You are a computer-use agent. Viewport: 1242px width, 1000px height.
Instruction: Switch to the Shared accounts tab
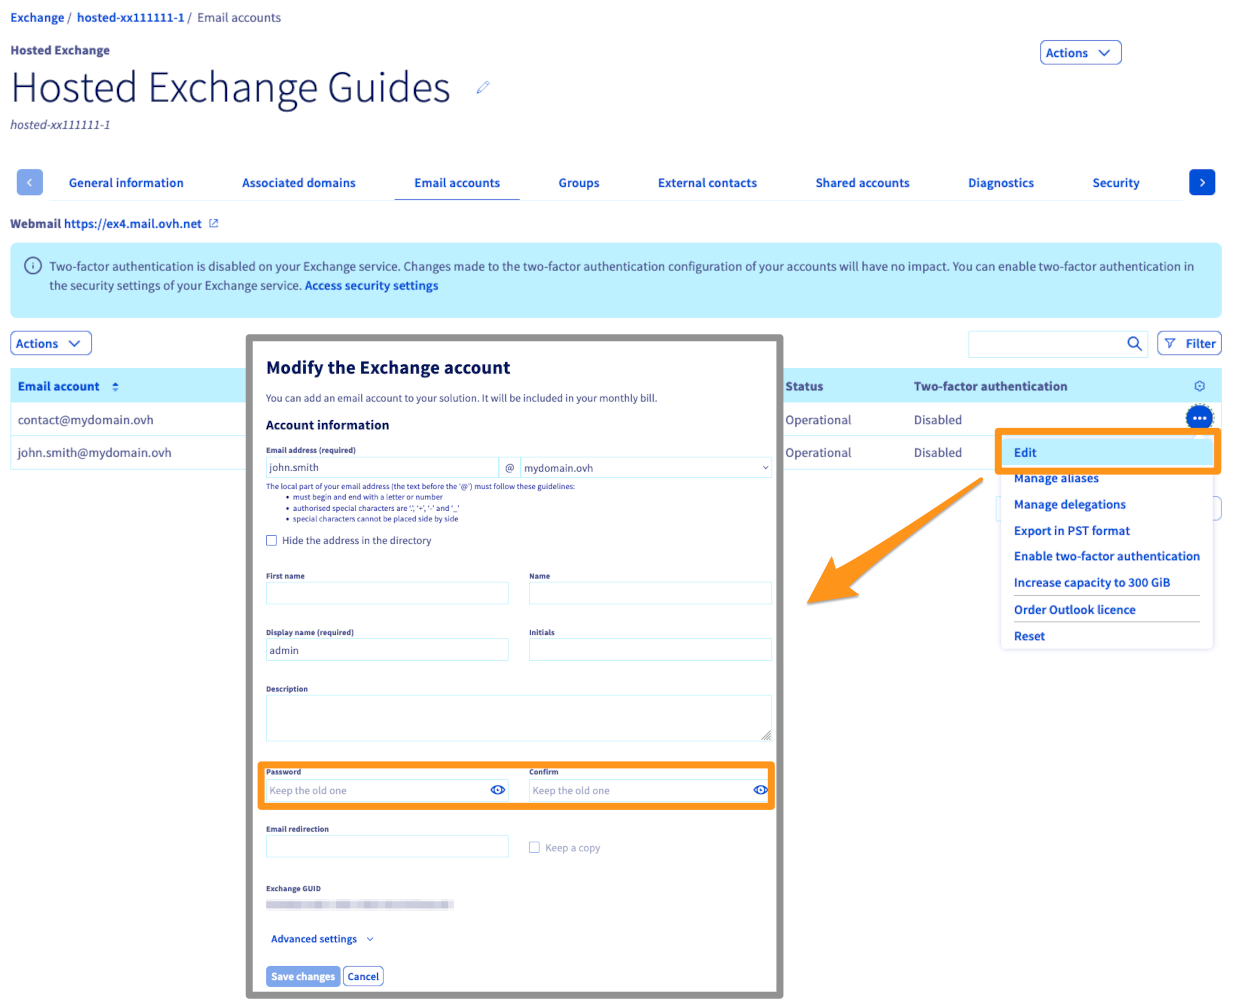(862, 183)
